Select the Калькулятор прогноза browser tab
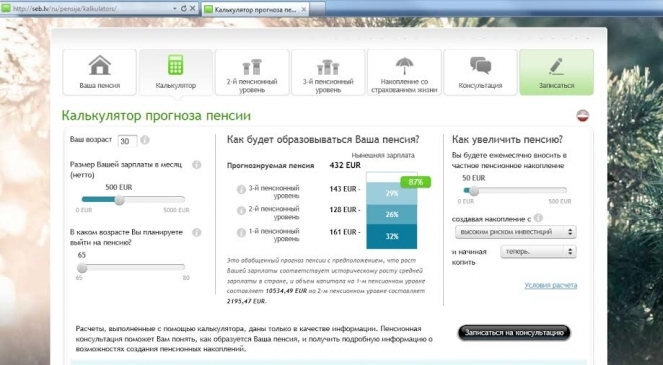Screen dimensions: 663x365 [256, 9]
